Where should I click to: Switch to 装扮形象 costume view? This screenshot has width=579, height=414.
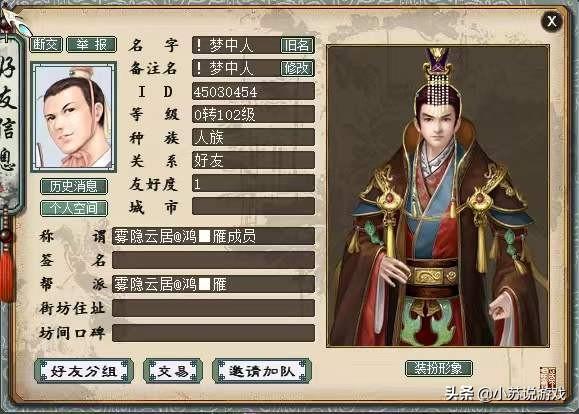point(439,368)
